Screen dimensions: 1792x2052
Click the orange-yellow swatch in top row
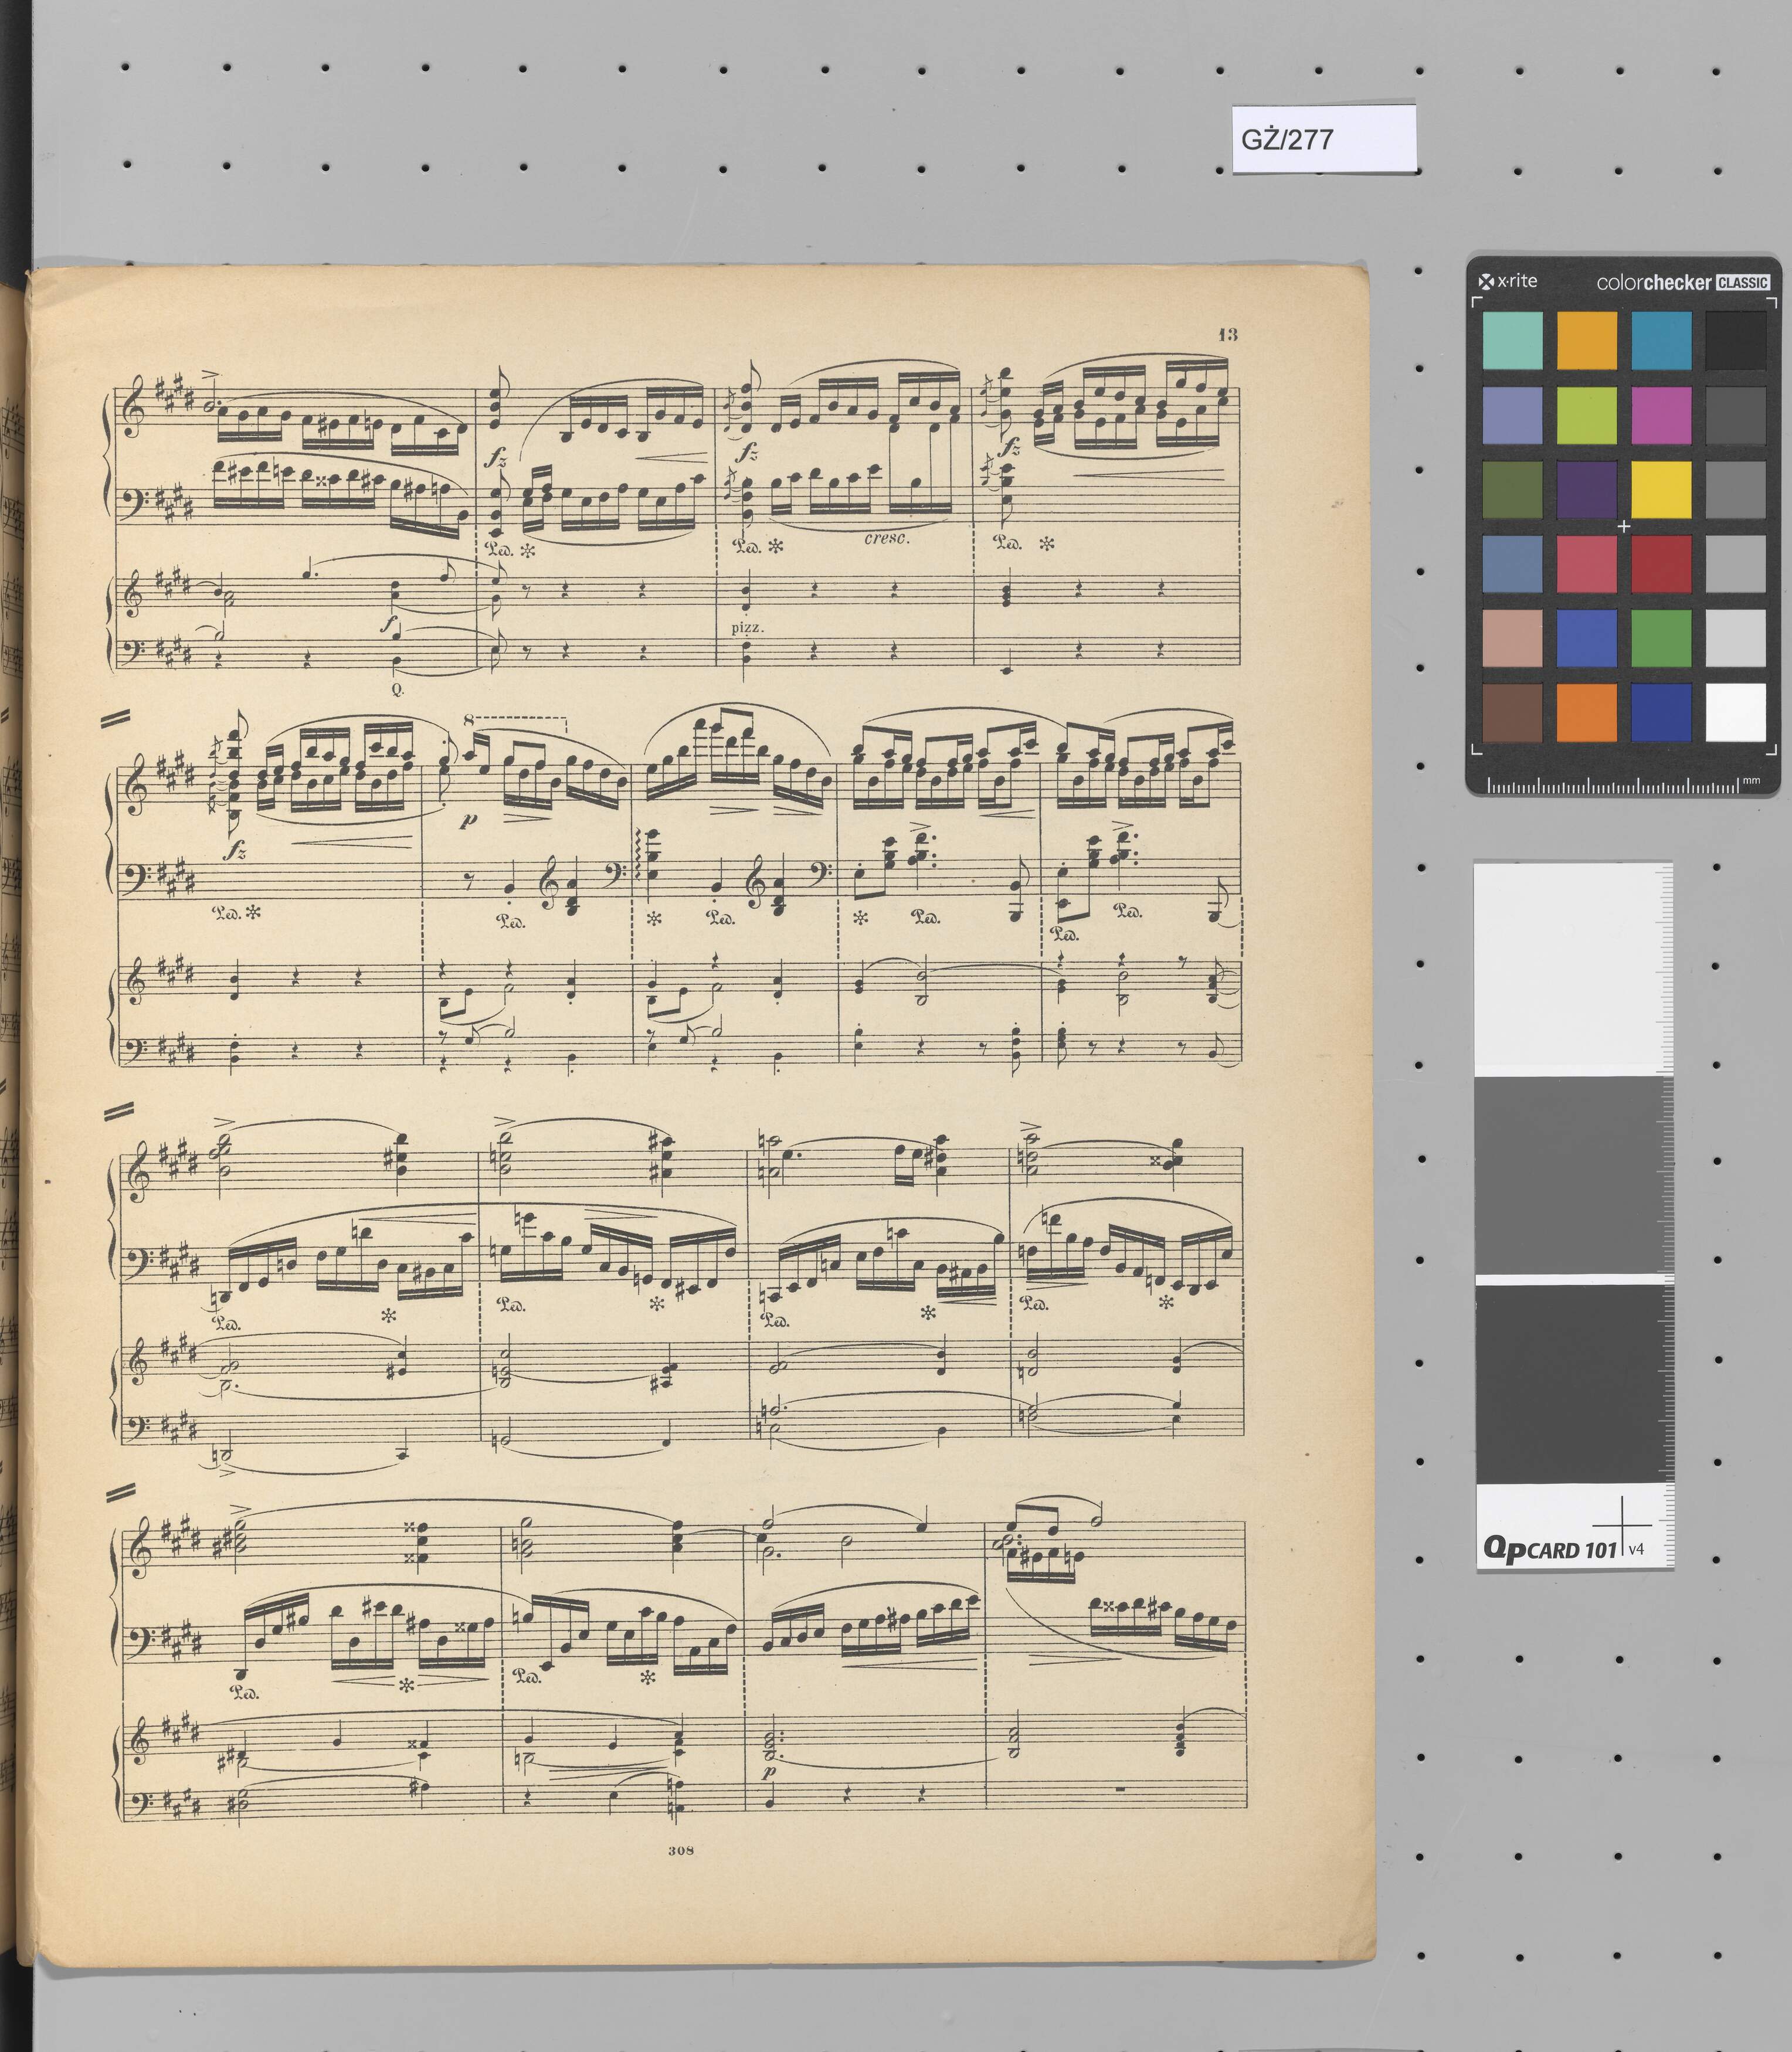1586,340
